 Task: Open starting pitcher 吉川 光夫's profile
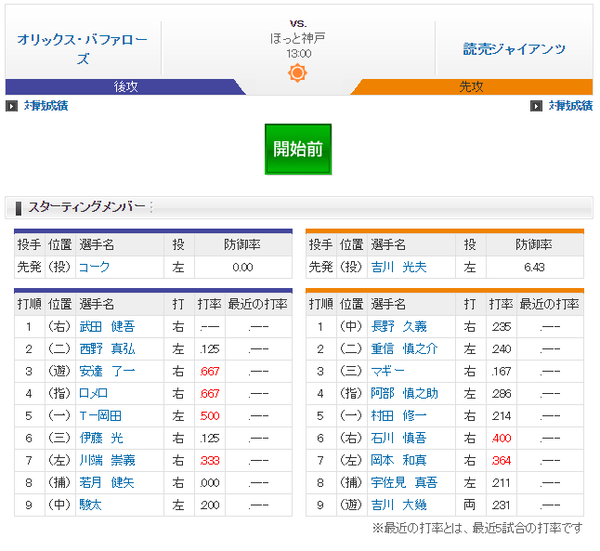coord(398,267)
